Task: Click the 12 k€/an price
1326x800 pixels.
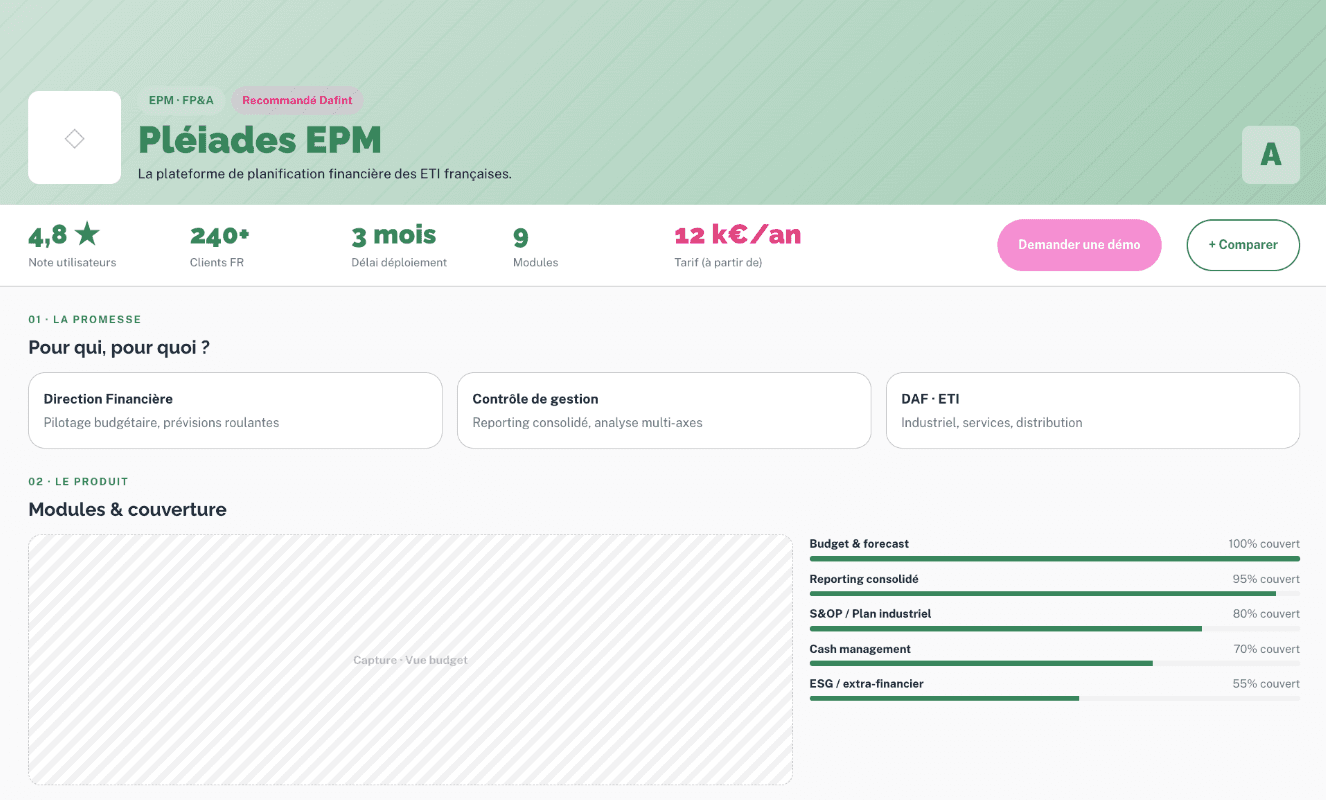Action: tap(738, 236)
